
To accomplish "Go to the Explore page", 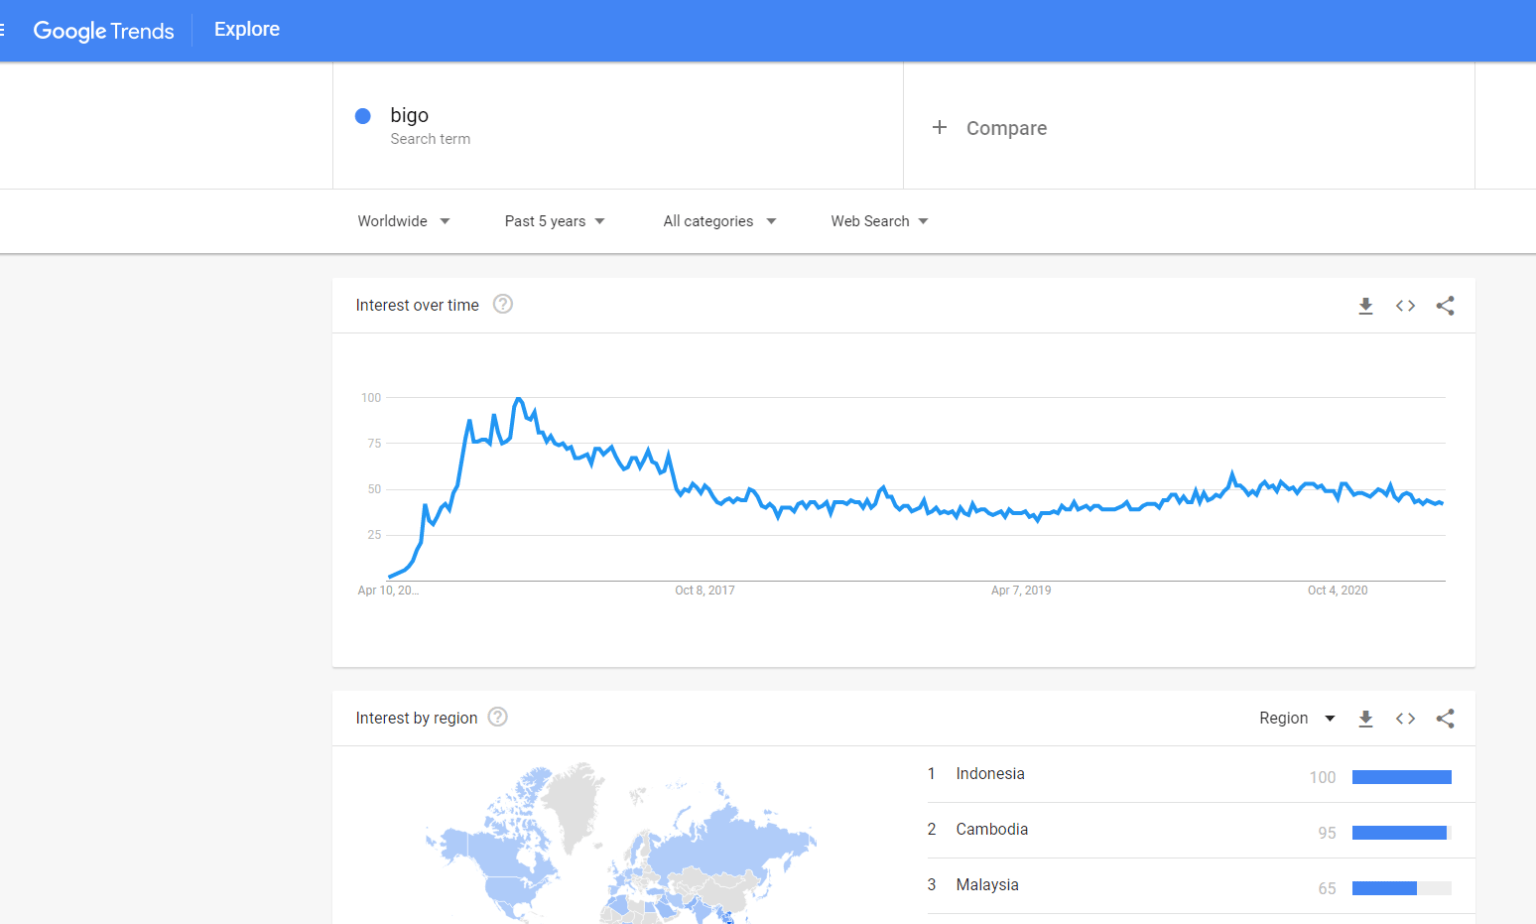I will 247,29.
